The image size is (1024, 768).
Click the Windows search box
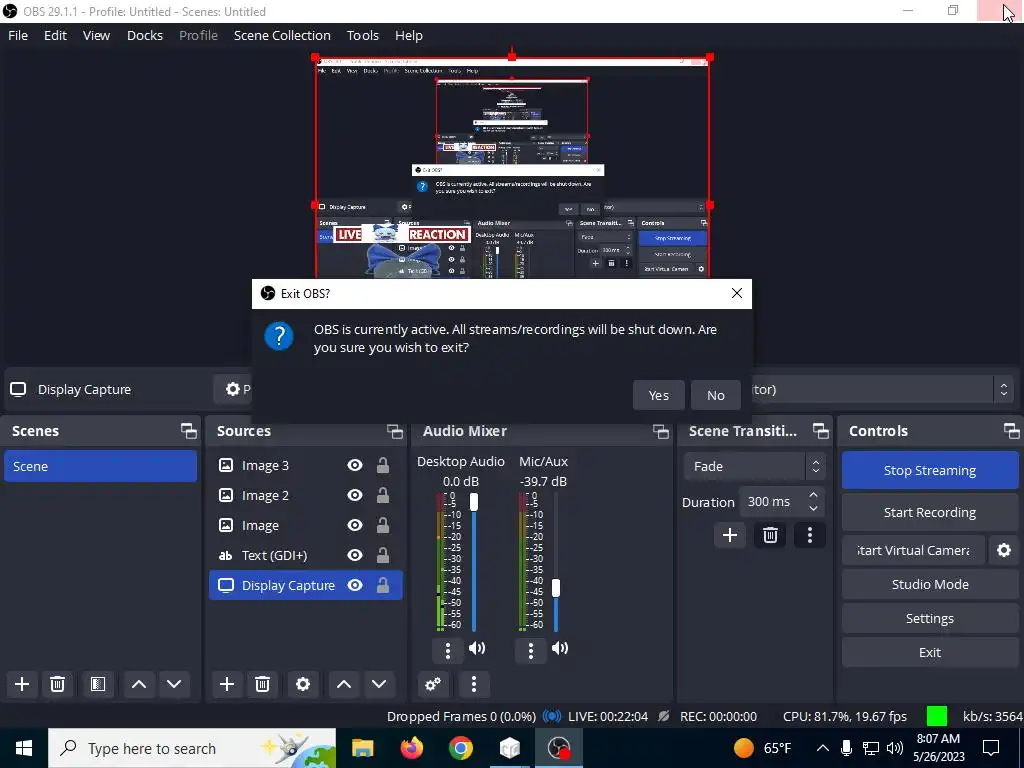192,748
